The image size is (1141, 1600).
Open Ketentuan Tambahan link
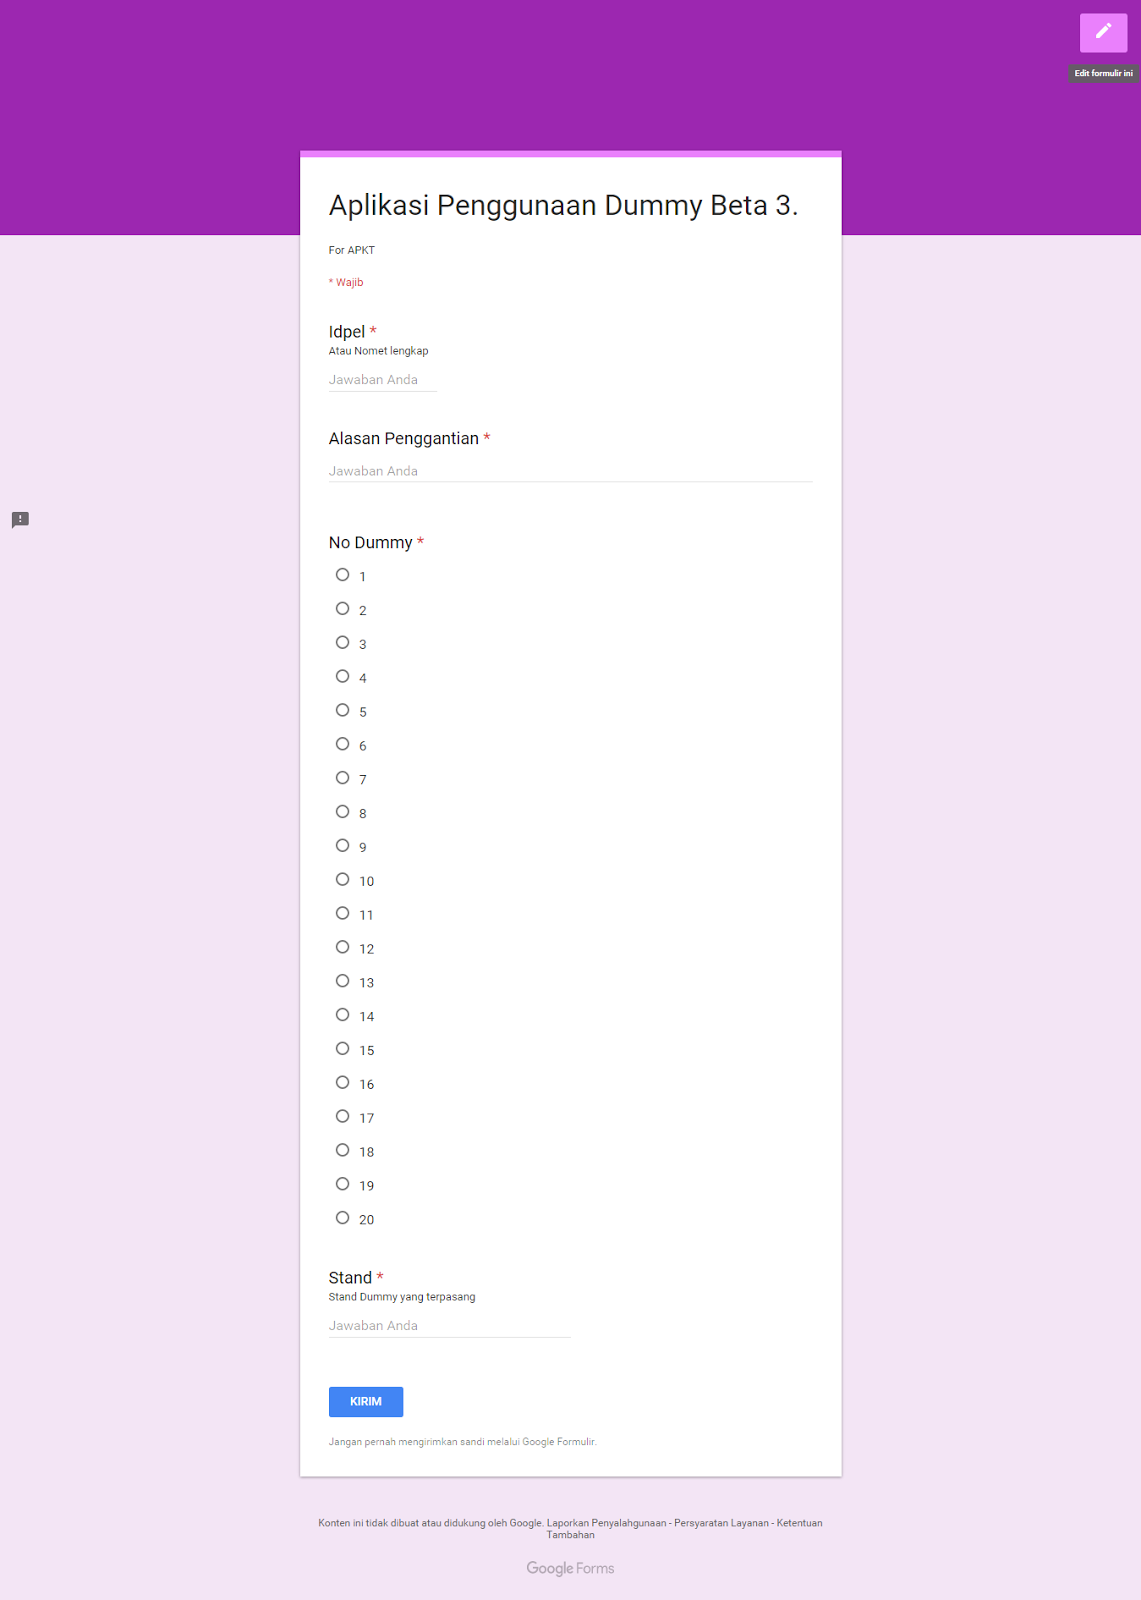(684, 1529)
